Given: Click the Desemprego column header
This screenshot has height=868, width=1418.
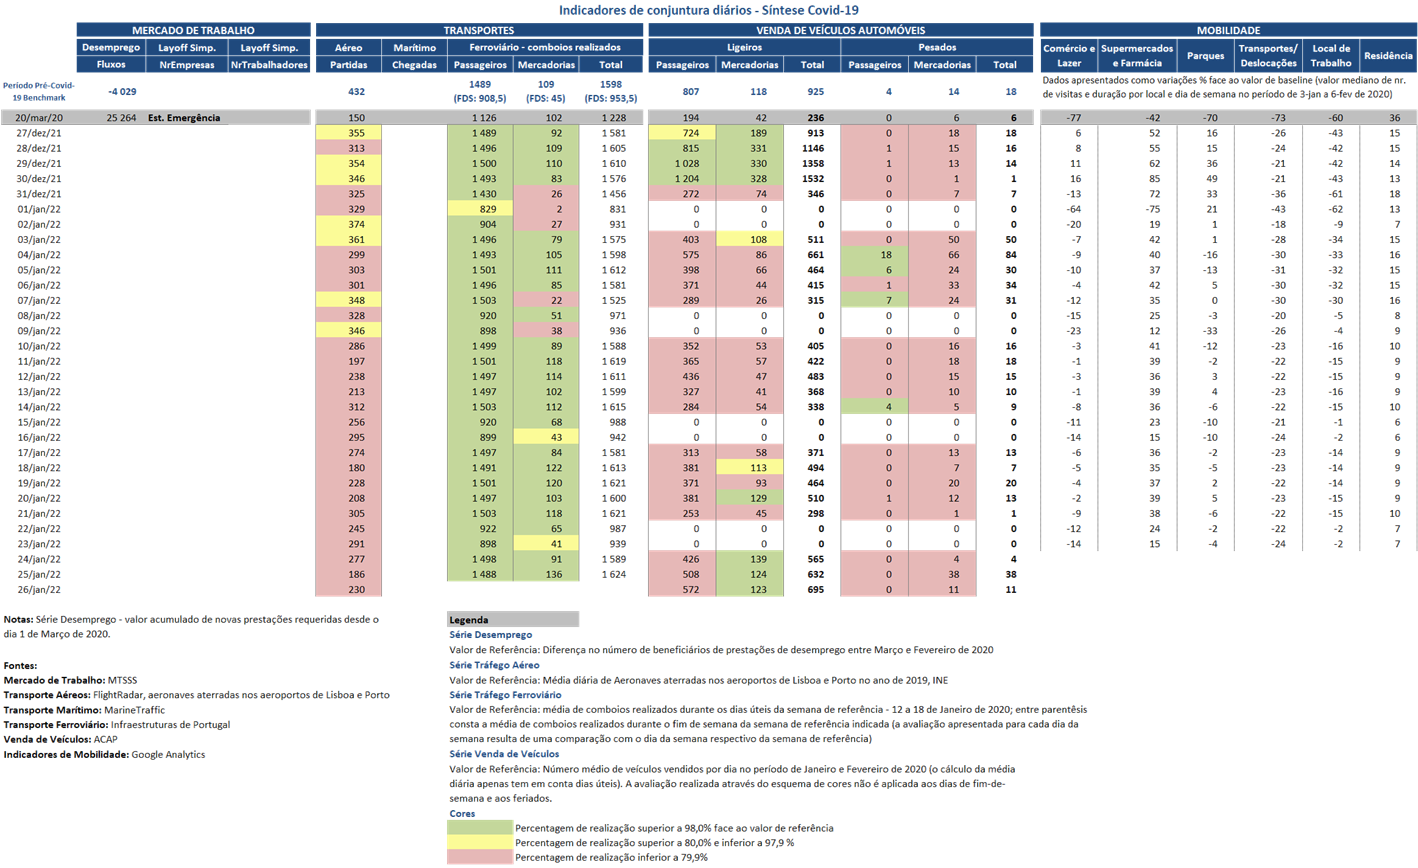Looking at the screenshot, I should (111, 47).
